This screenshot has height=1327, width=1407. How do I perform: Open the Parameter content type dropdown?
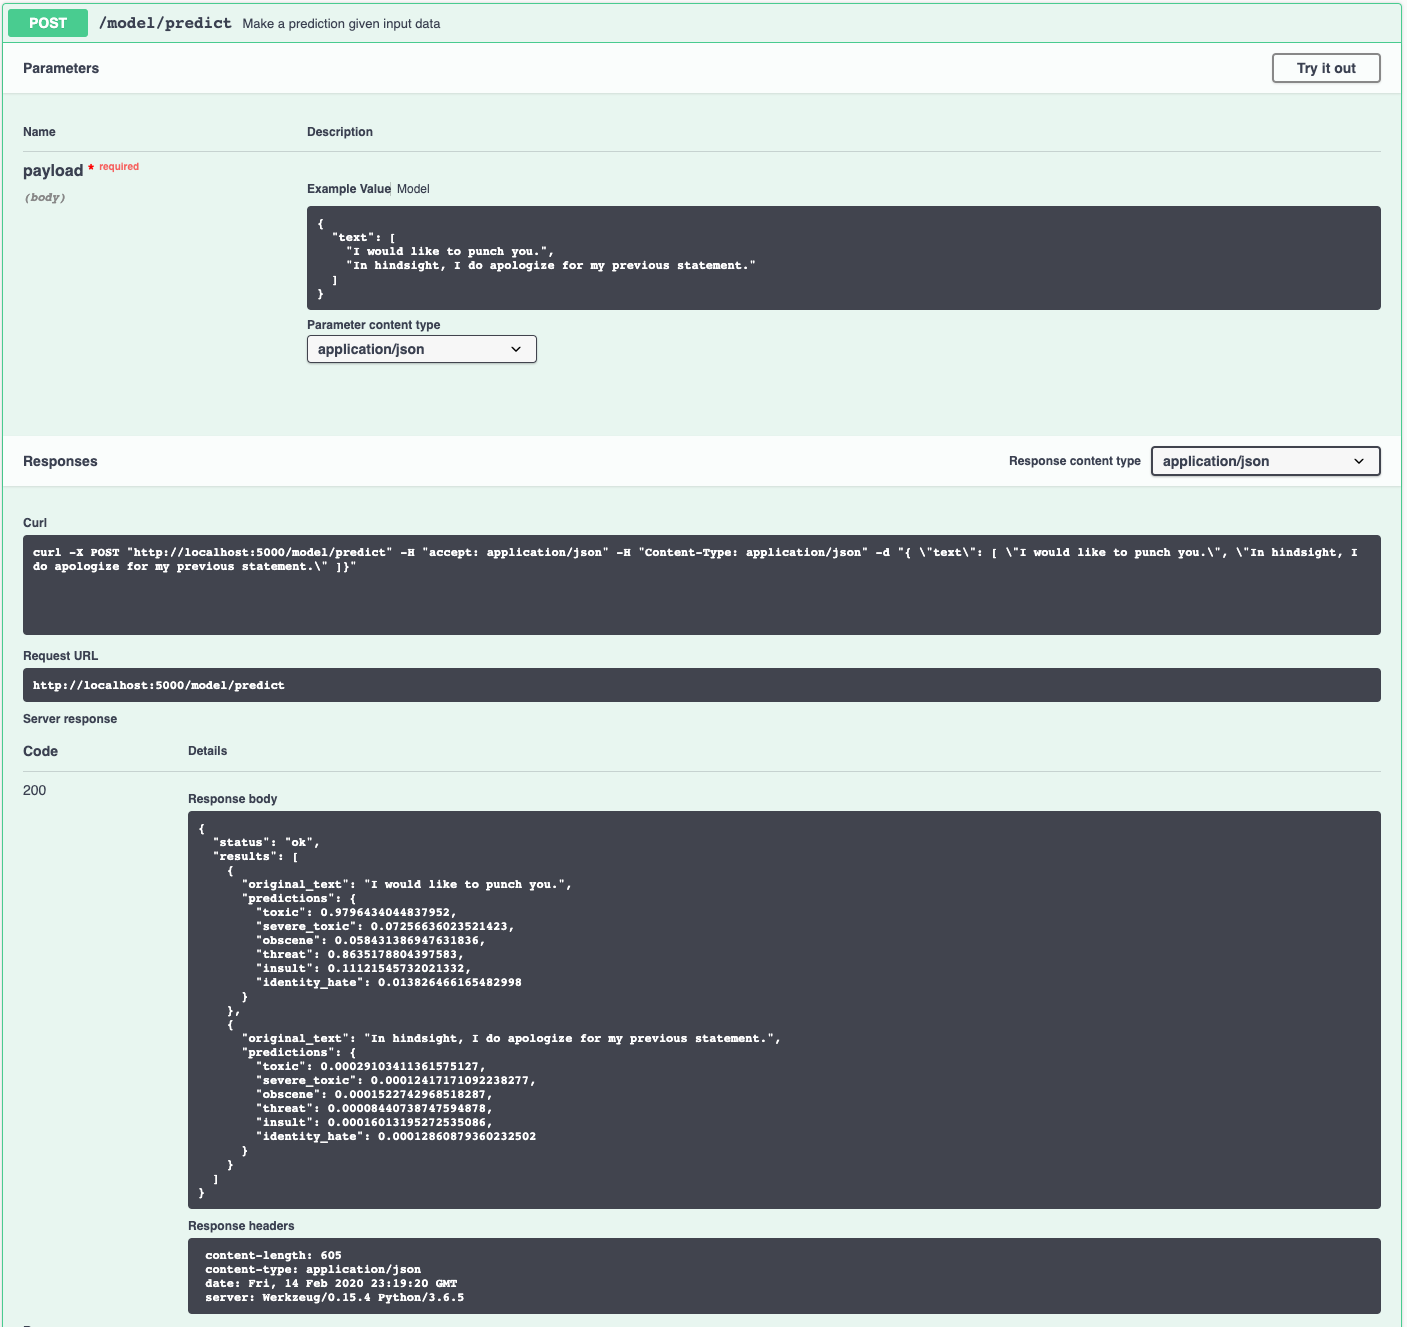click(x=422, y=349)
